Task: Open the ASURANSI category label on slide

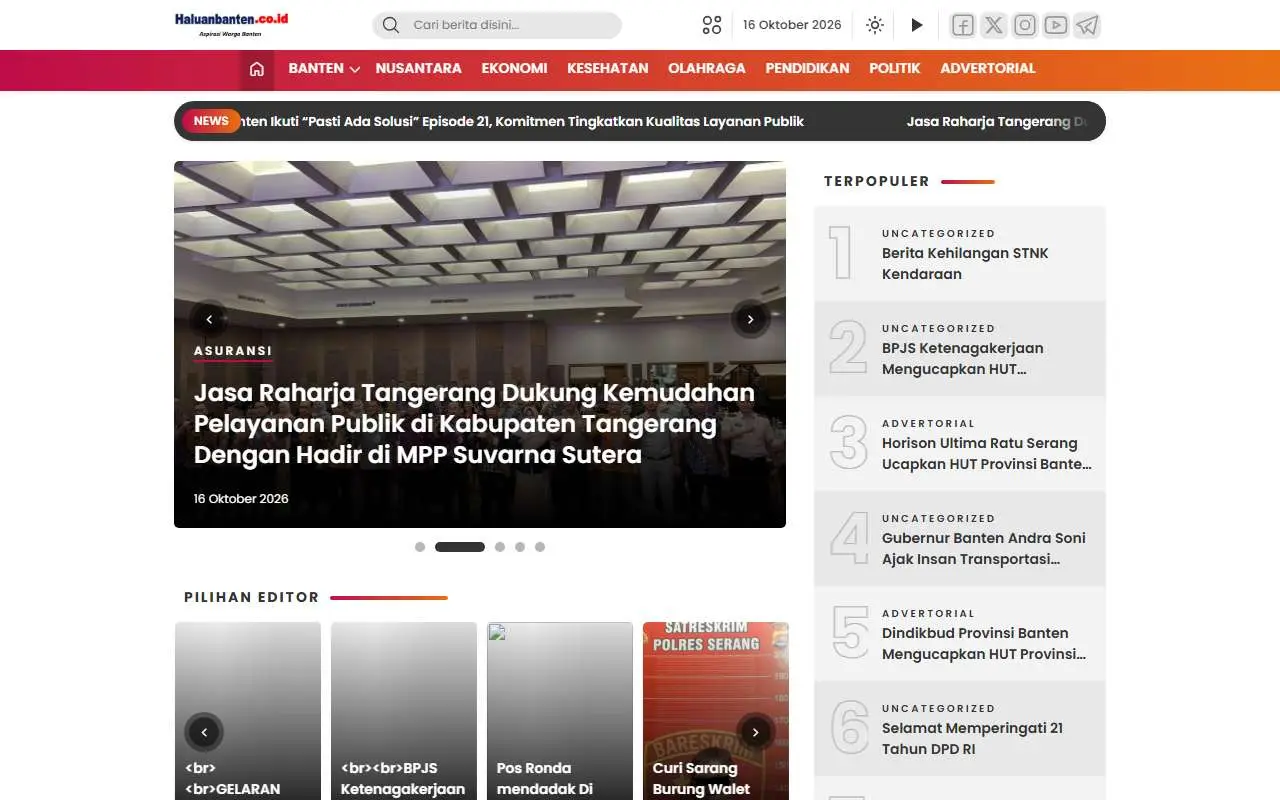Action: click(233, 351)
